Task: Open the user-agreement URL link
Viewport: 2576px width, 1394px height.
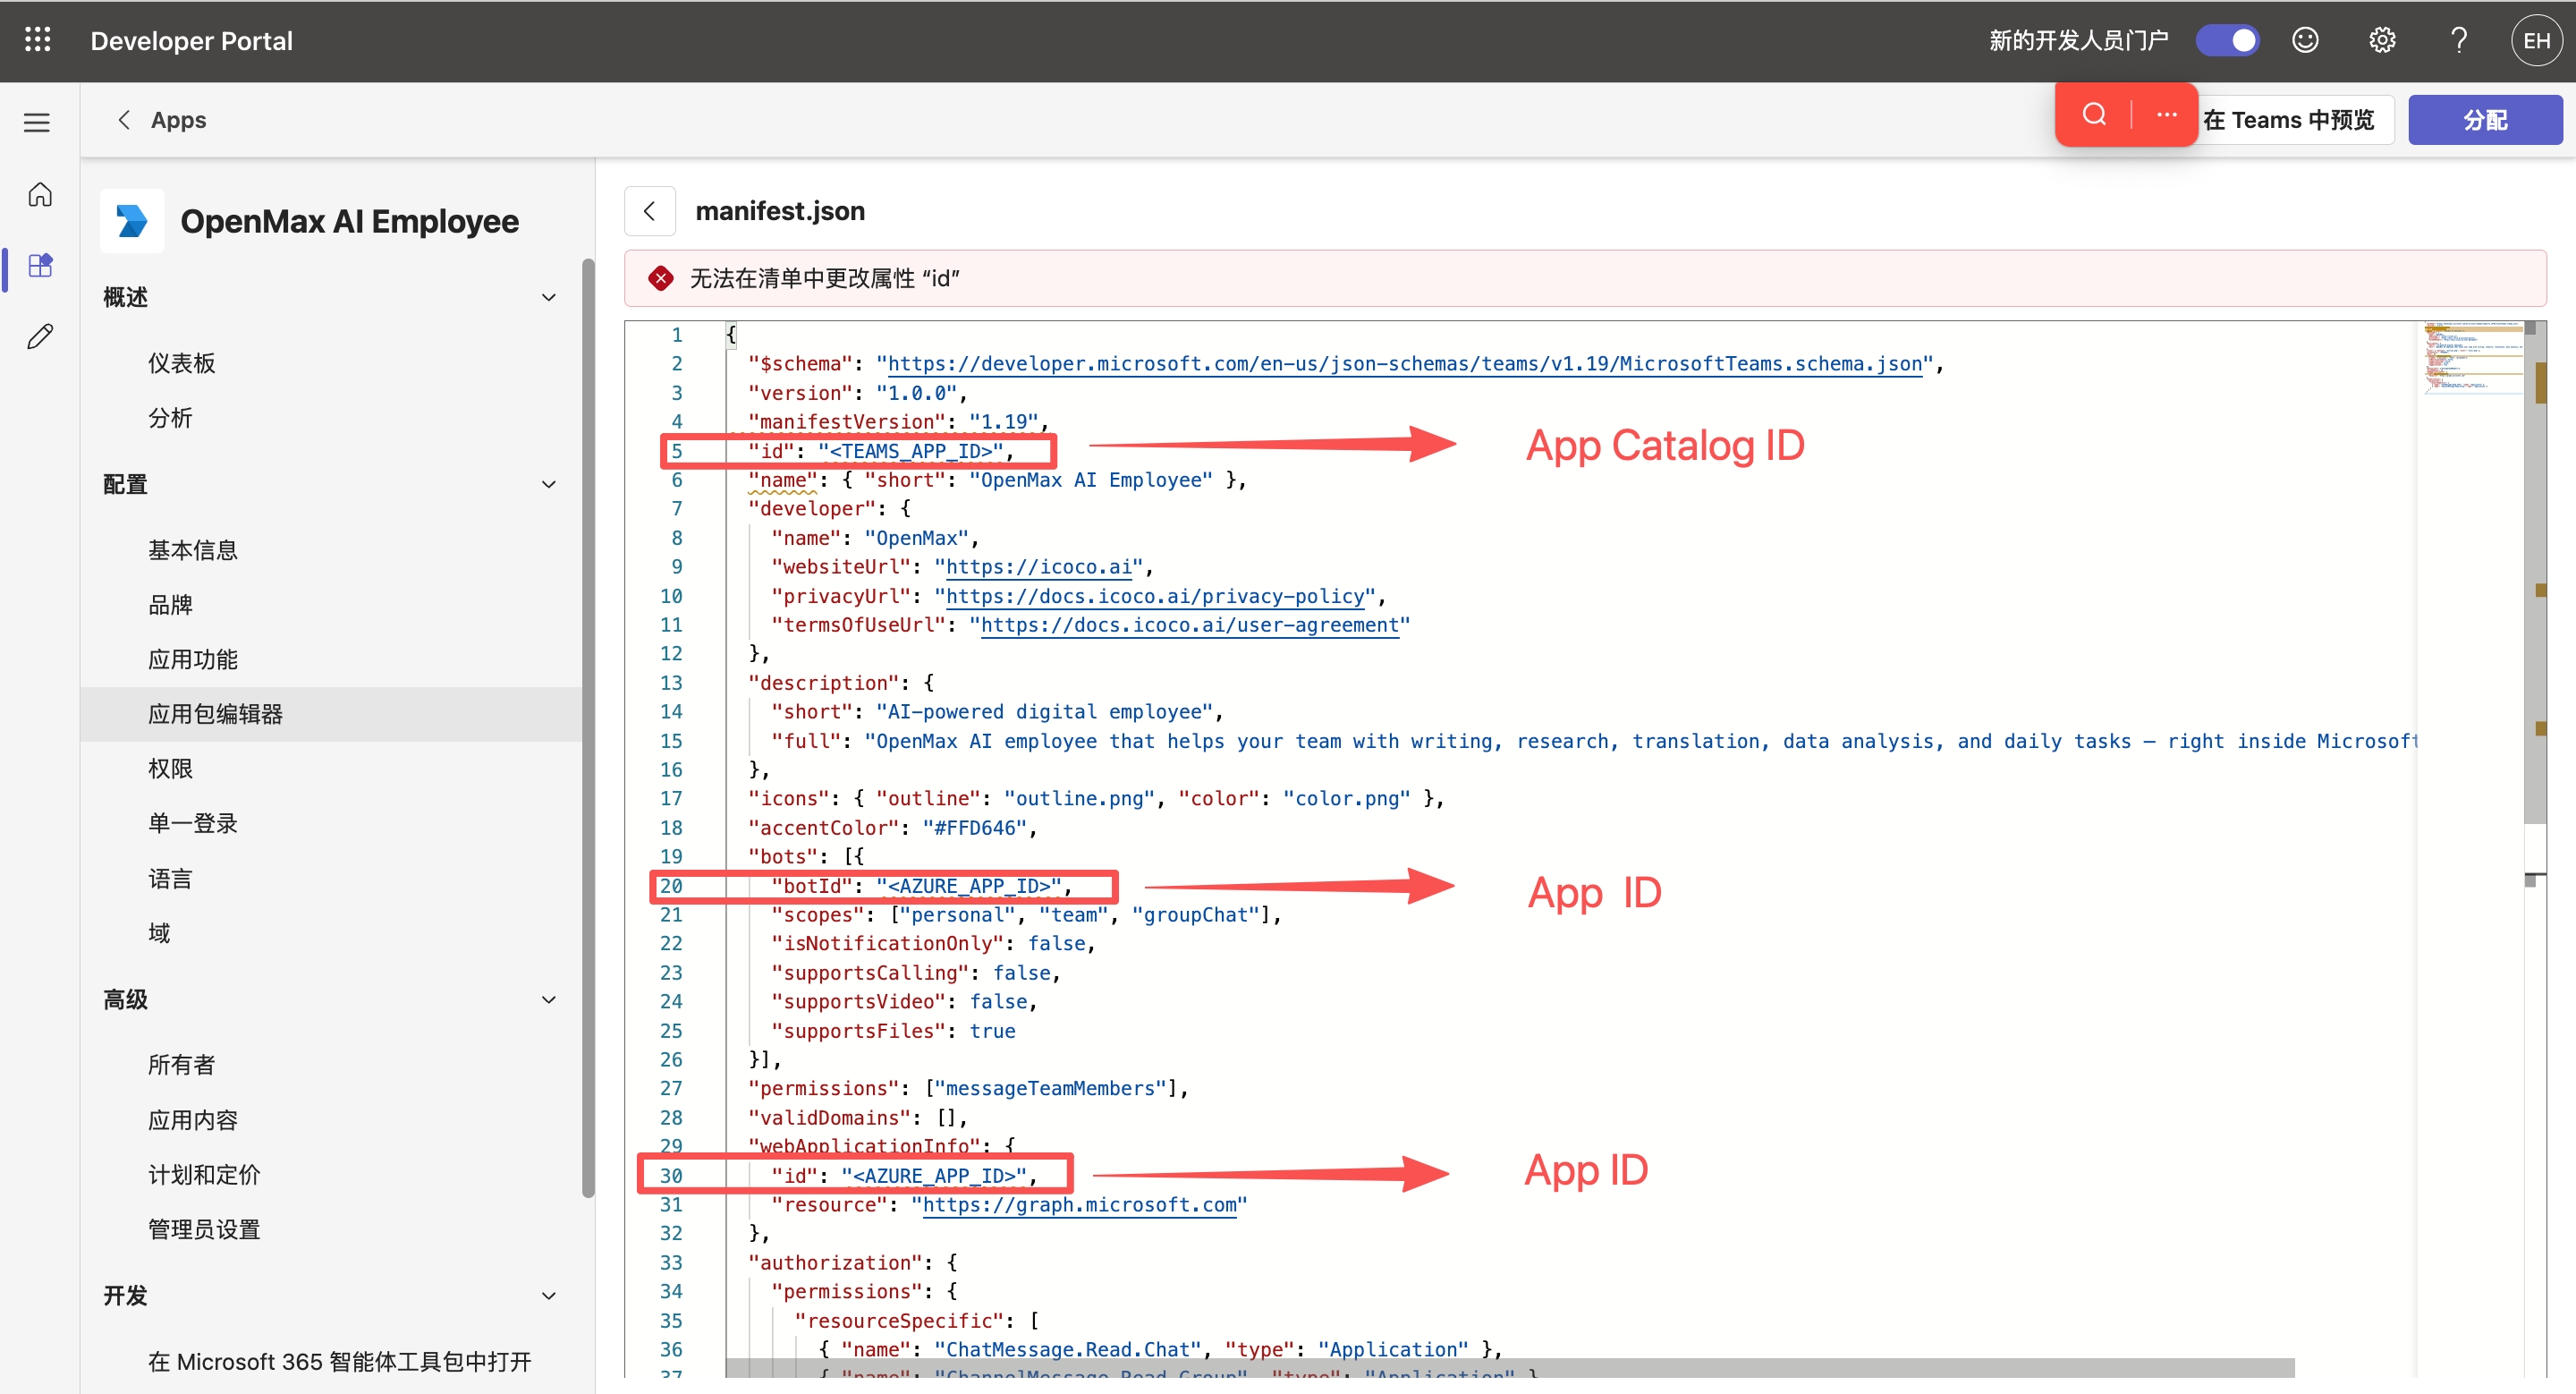Action: [x=1189, y=625]
